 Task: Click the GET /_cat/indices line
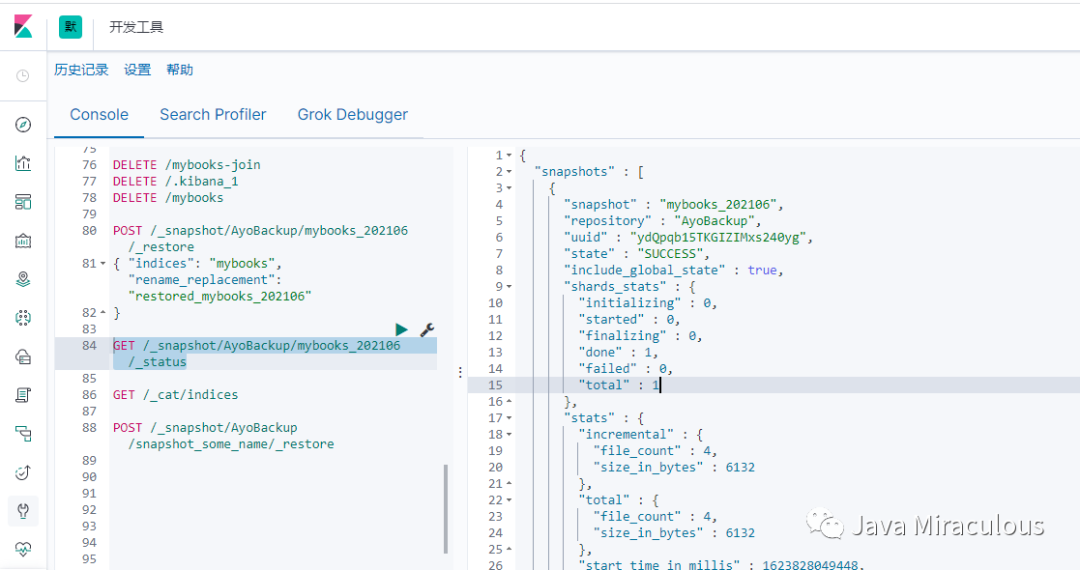[x=176, y=395]
